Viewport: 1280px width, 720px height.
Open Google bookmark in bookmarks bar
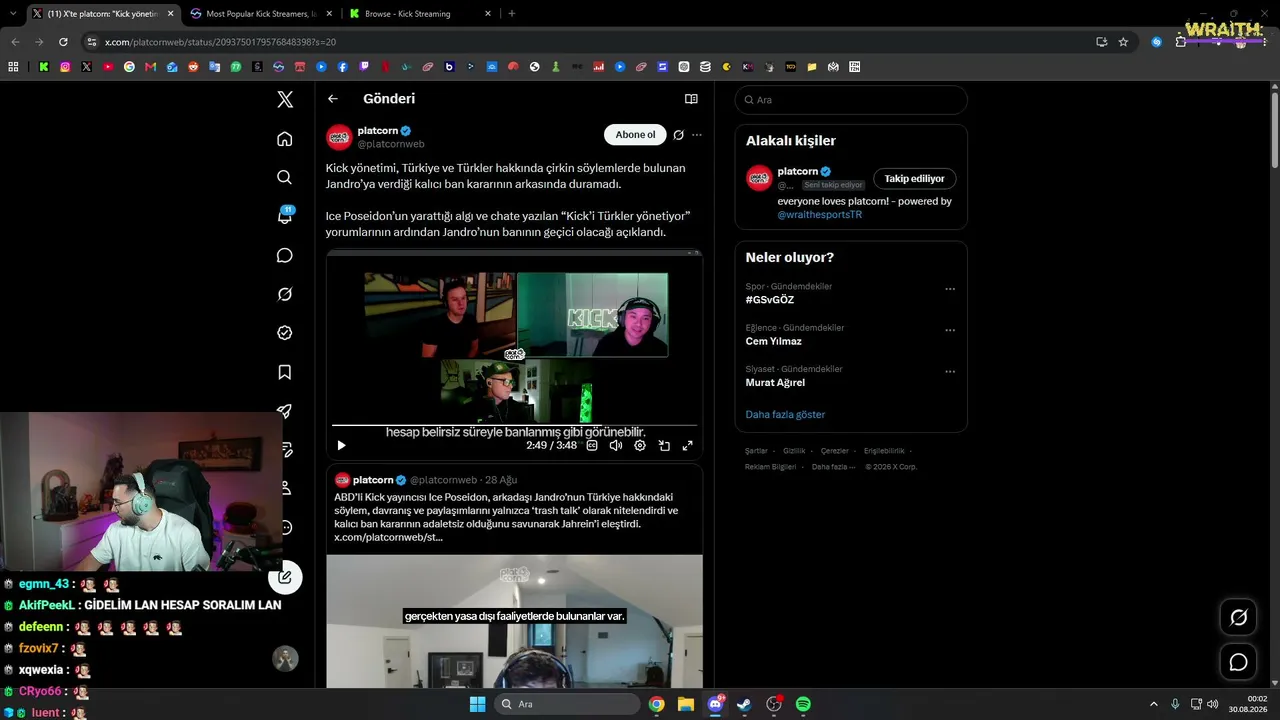(x=129, y=67)
